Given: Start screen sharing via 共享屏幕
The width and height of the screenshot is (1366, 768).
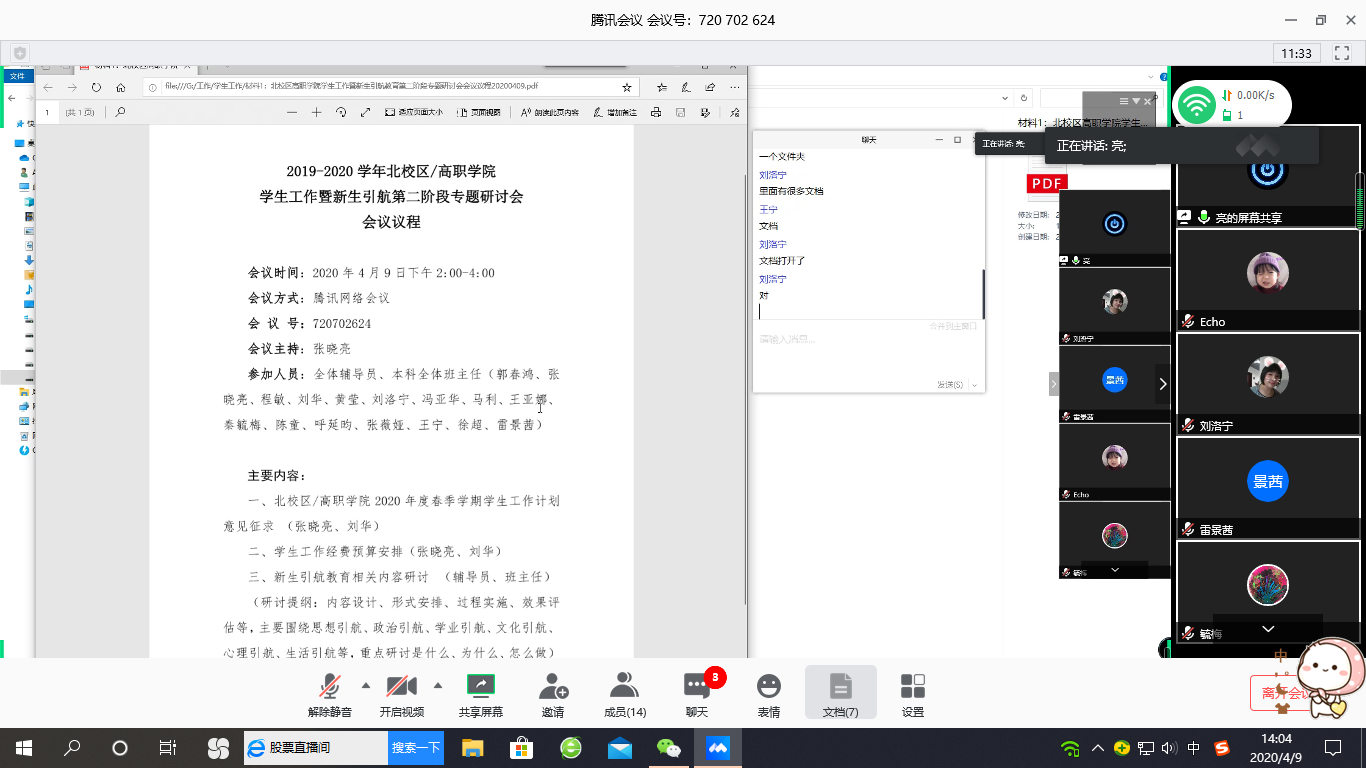Looking at the screenshot, I should tap(480, 694).
